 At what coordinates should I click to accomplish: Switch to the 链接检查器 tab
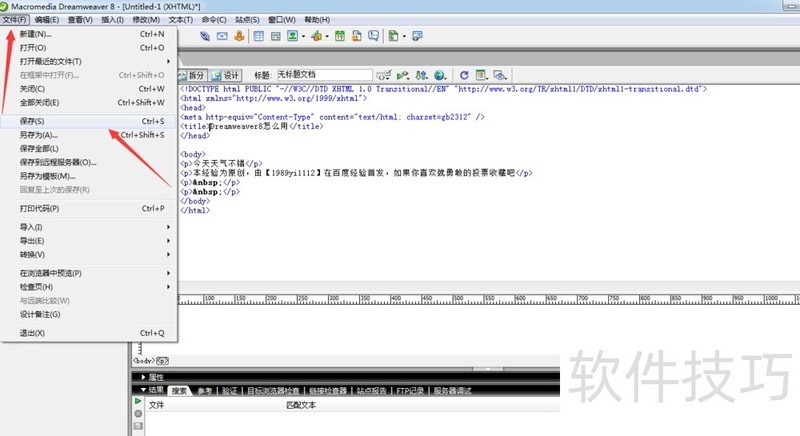click(x=328, y=391)
